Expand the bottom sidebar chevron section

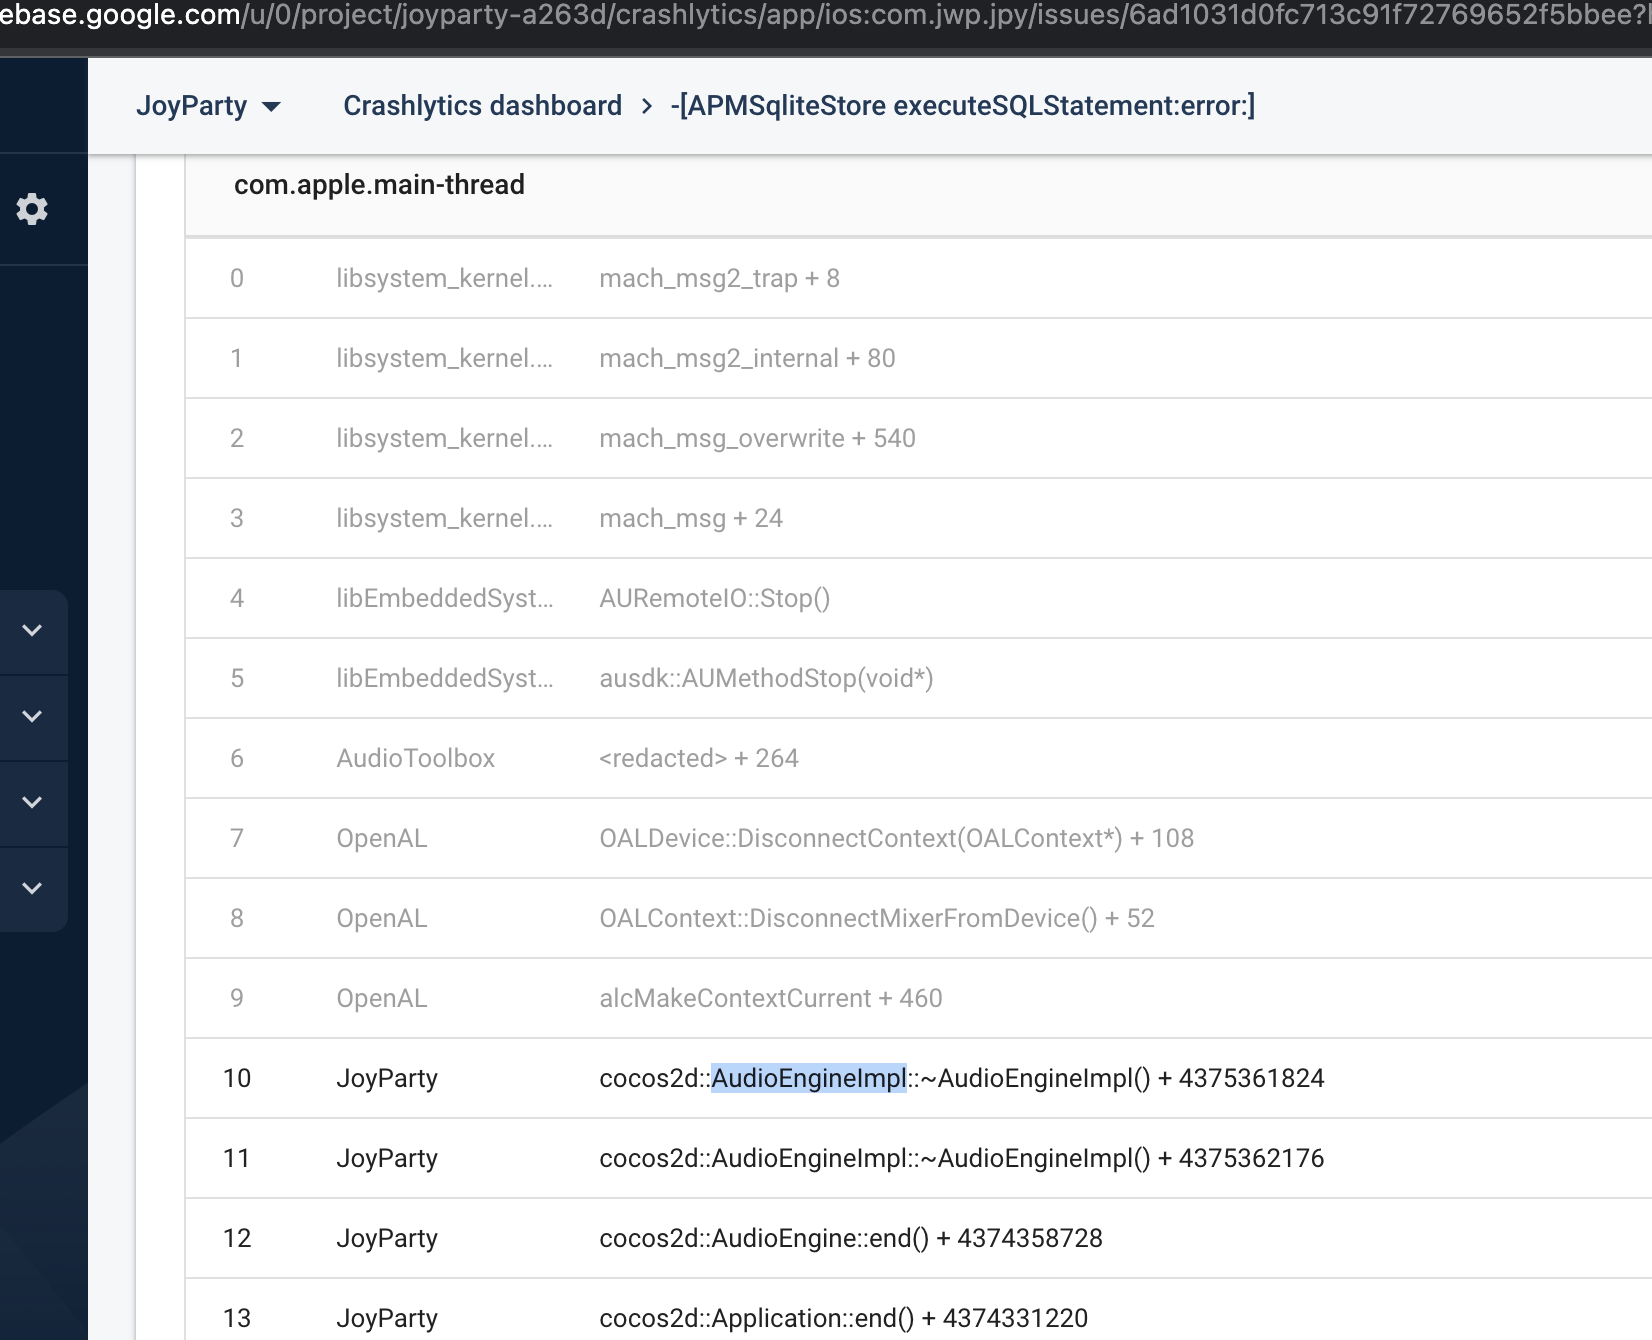[31, 886]
